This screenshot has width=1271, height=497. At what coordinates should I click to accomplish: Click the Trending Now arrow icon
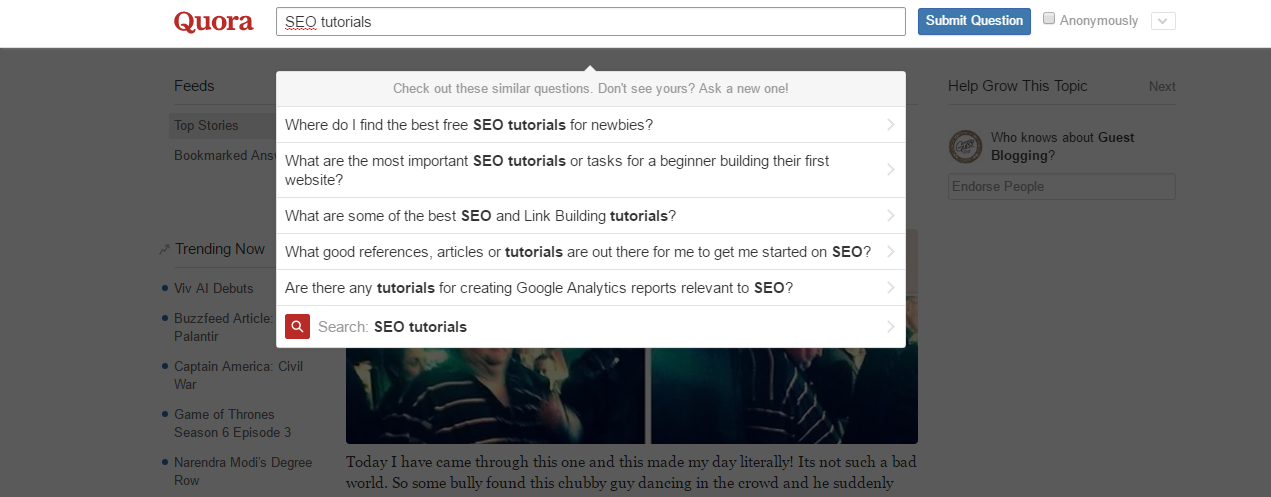(x=164, y=249)
